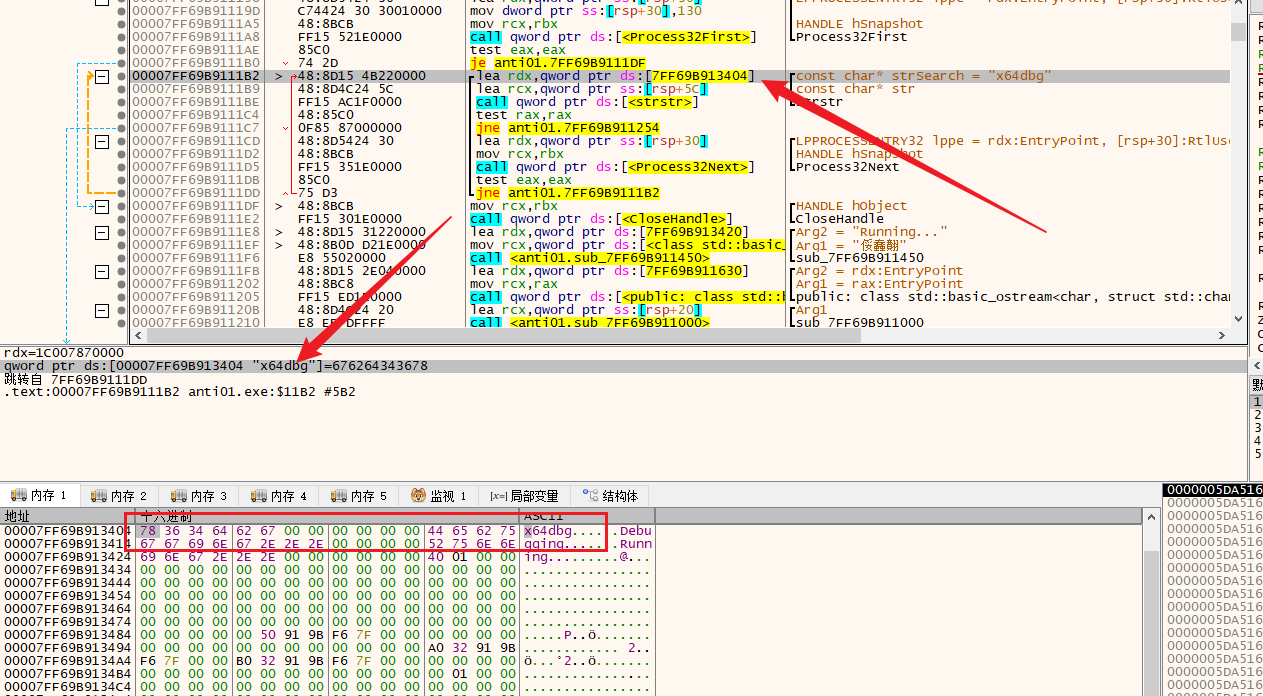The width and height of the screenshot is (1263, 696).
Task: Click the memory icon on 内存 3 tab
Action: point(178,496)
